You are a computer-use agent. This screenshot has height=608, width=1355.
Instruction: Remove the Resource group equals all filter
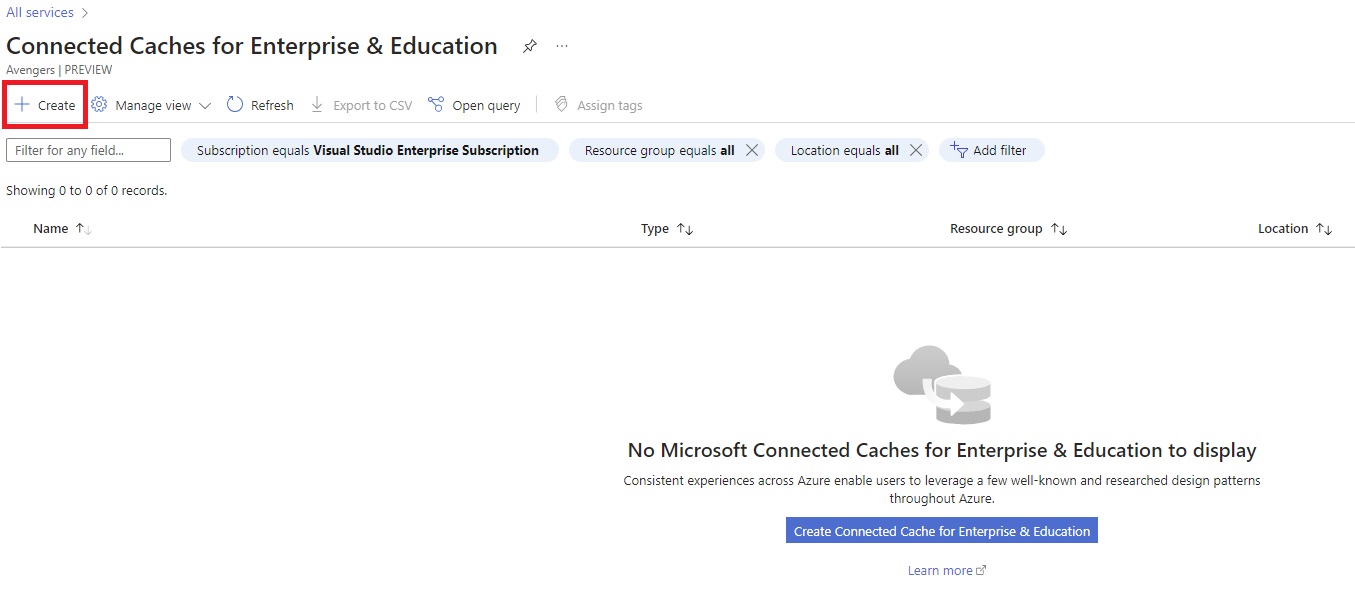coord(754,150)
